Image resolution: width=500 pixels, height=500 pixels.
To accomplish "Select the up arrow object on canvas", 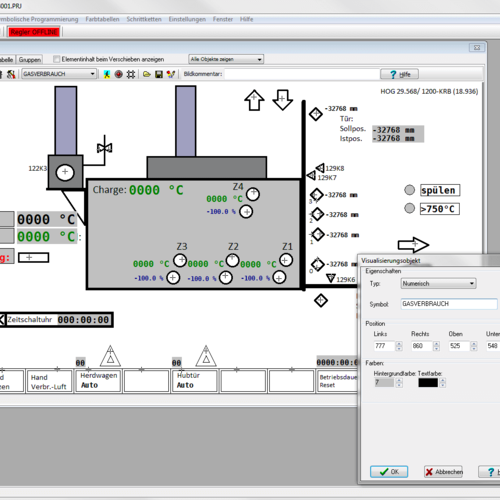I will click(x=254, y=100).
